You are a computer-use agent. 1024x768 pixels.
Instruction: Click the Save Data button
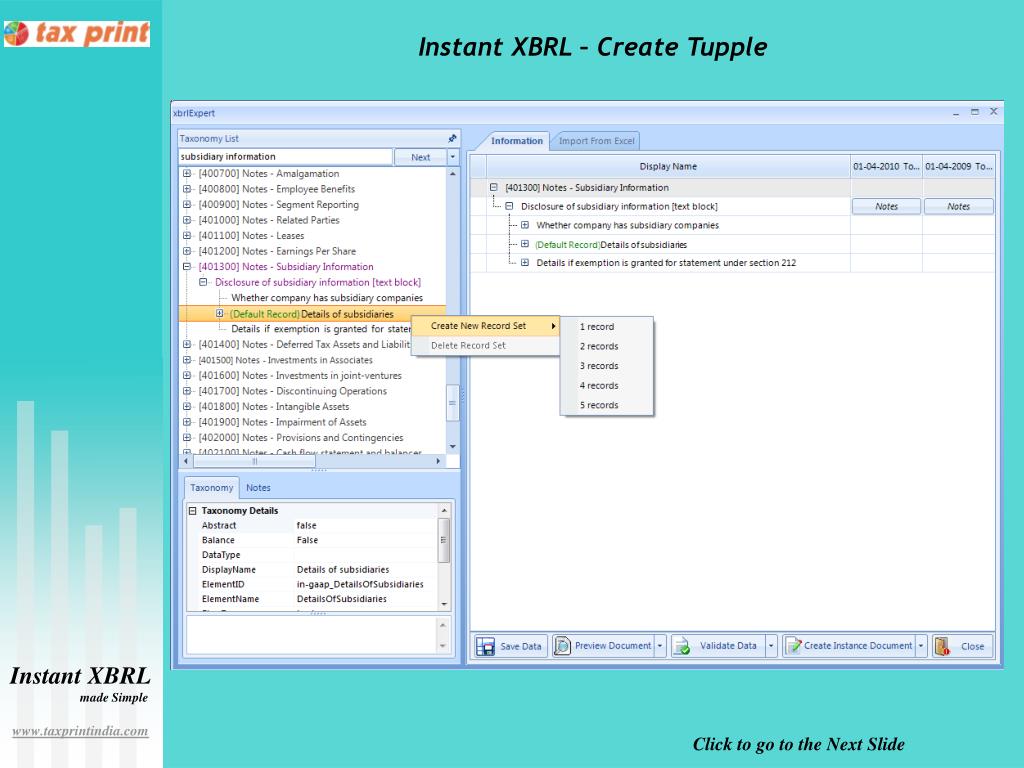(511, 646)
